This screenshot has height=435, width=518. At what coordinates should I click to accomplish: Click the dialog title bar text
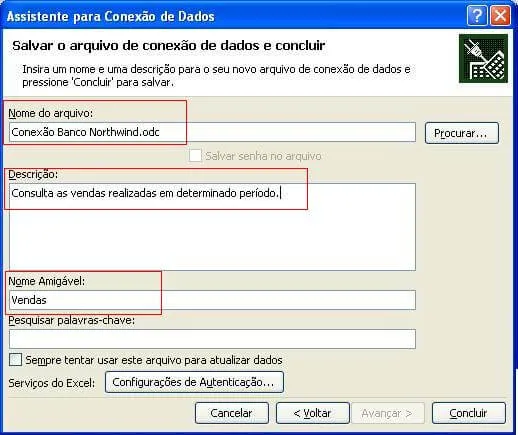click(111, 16)
